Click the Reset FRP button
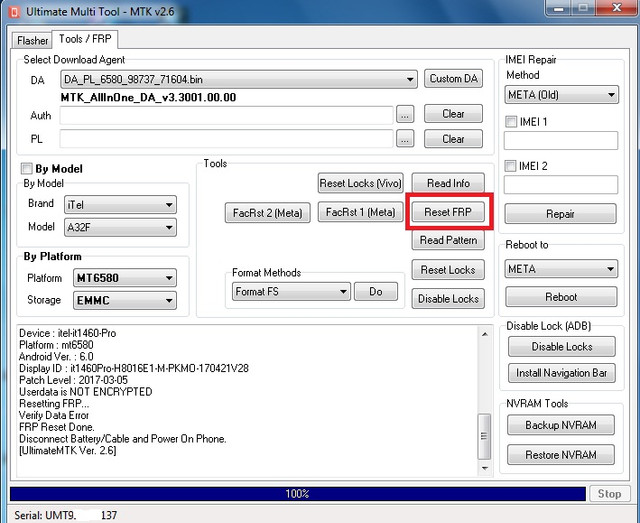This screenshot has height=523, width=640. click(448, 212)
